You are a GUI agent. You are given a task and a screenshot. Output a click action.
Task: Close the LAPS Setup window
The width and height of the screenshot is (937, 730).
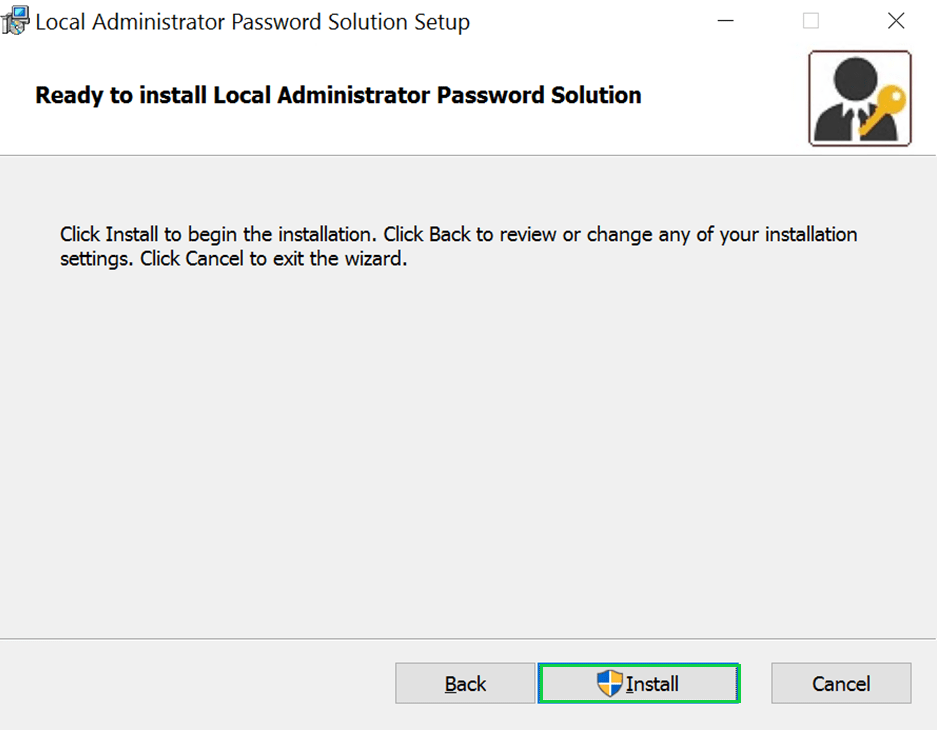click(896, 21)
